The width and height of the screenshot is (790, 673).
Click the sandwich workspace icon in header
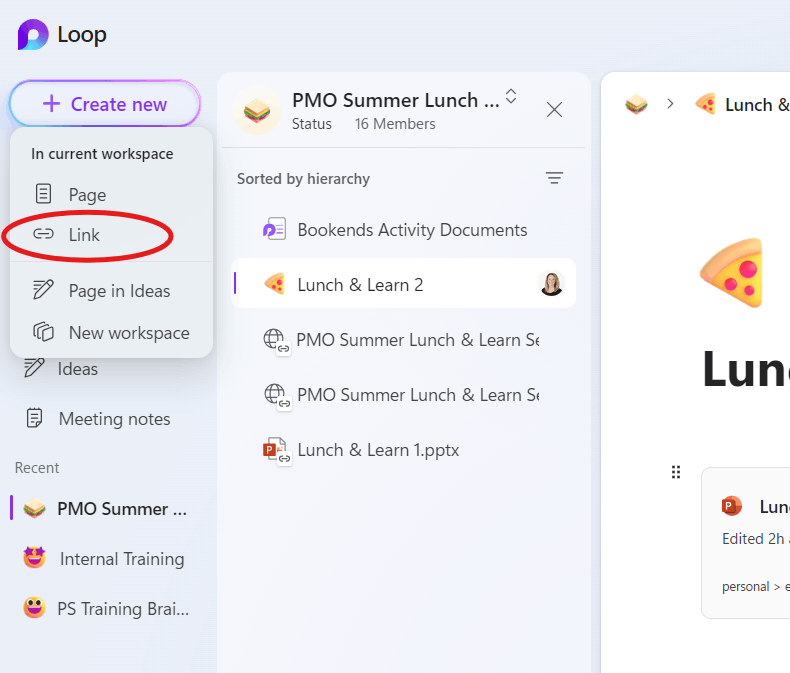coord(256,110)
